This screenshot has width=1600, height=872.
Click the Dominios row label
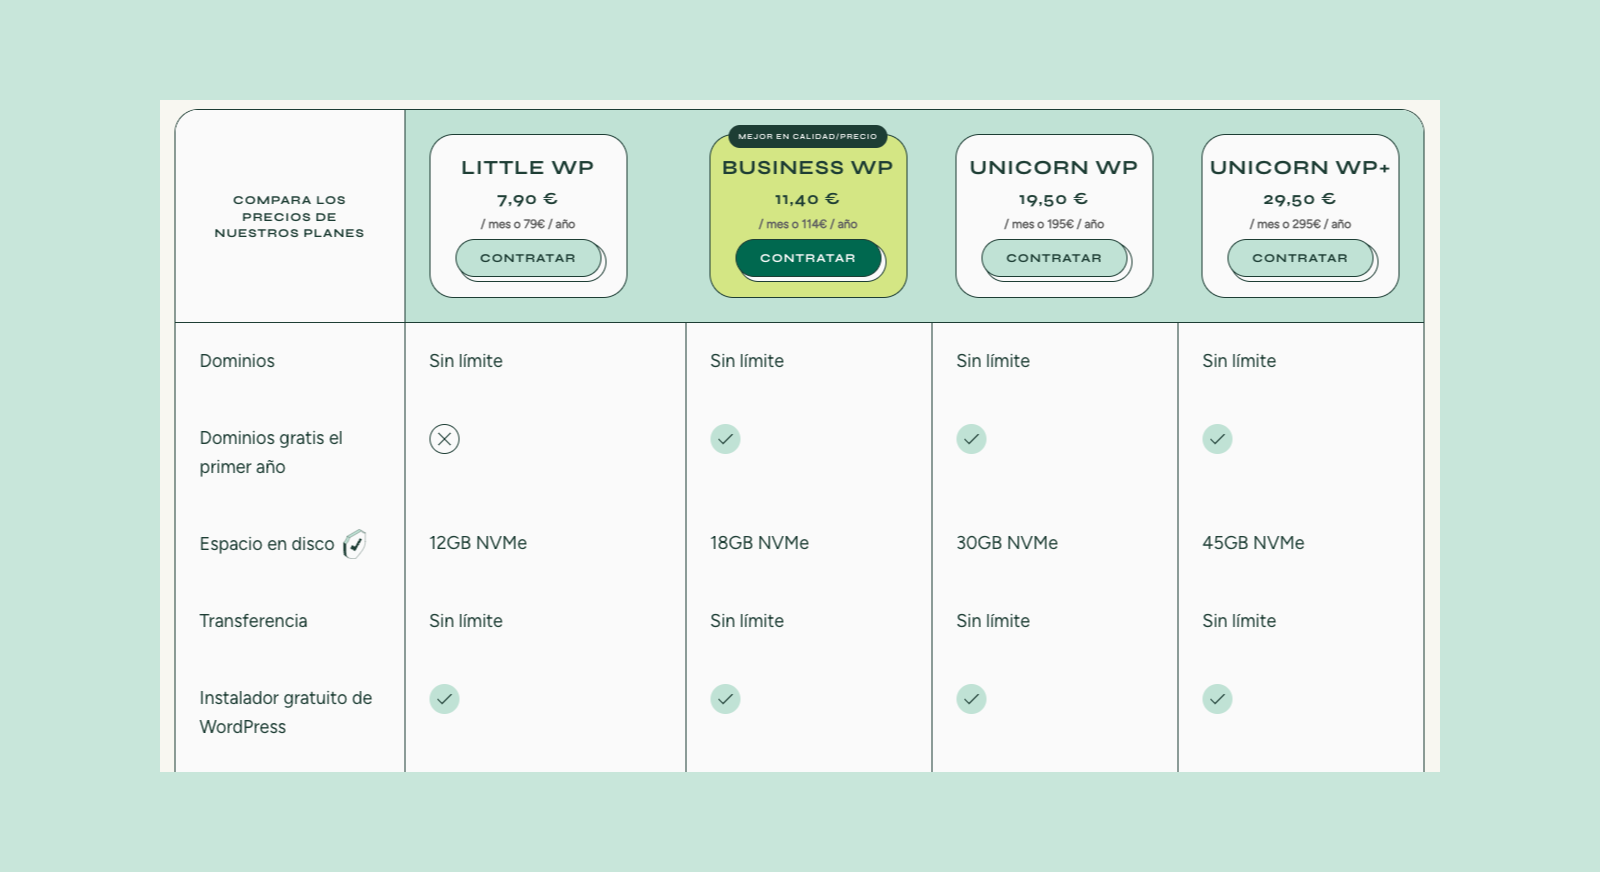point(237,361)
